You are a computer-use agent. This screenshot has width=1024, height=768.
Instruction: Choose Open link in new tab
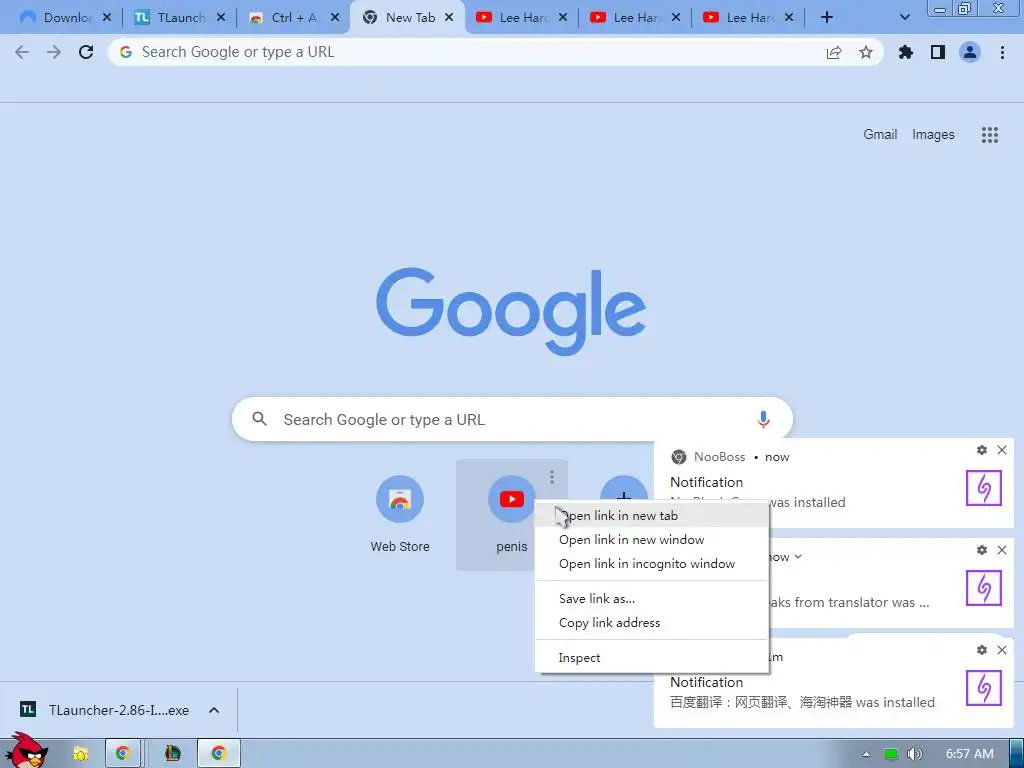(x=651, y=515)
